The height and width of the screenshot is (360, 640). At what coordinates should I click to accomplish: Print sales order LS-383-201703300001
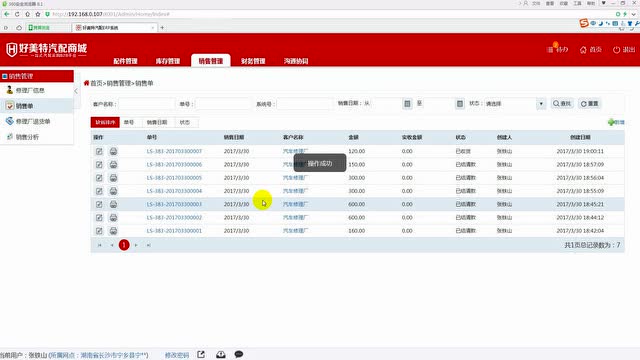pyautogui.click(x=113, y=231)
